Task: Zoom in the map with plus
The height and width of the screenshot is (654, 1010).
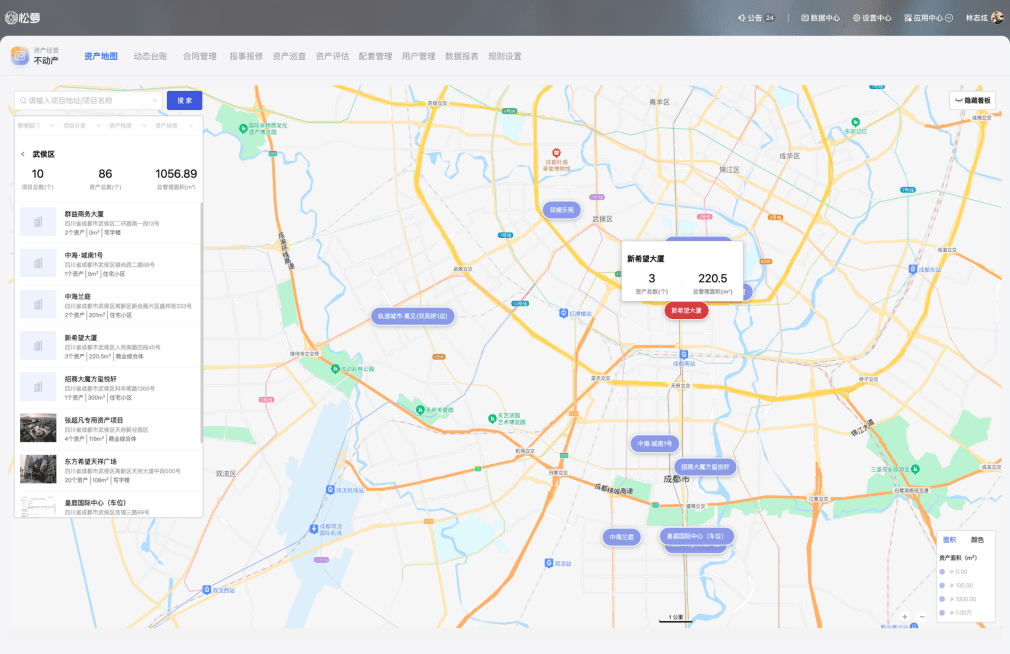Action: coord(904,617)
